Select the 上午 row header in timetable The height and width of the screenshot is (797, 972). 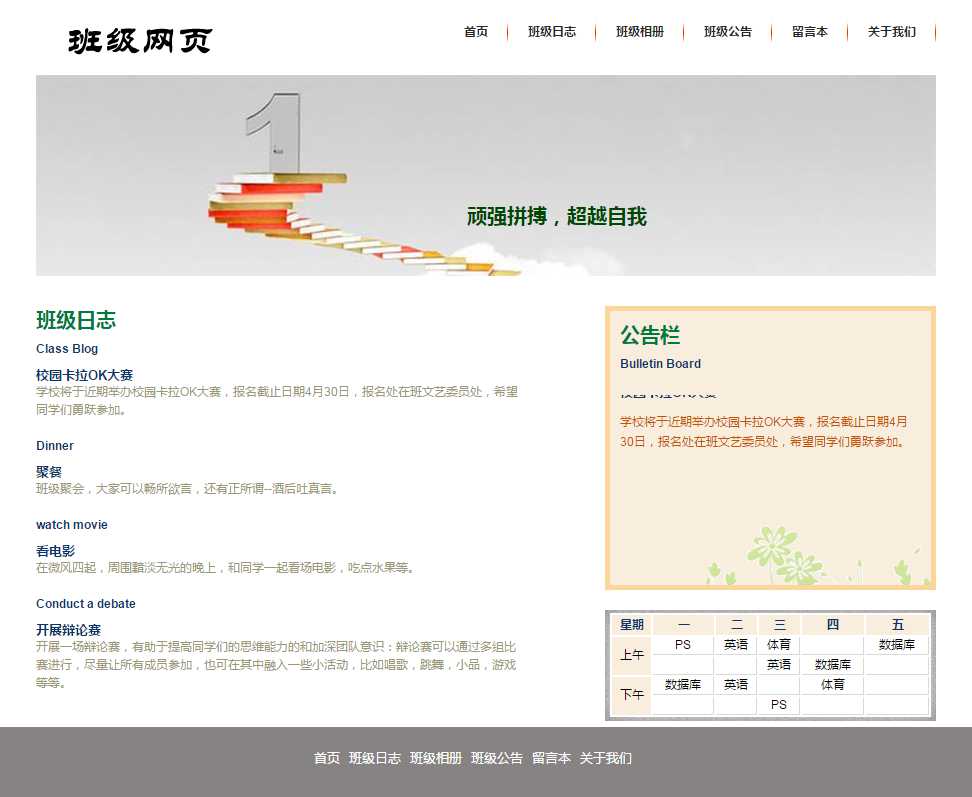(632, 655)
